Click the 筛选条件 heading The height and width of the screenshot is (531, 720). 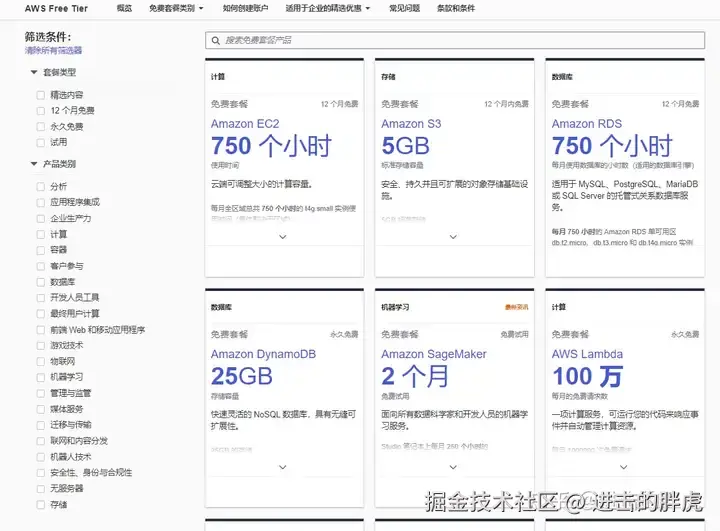48,37
